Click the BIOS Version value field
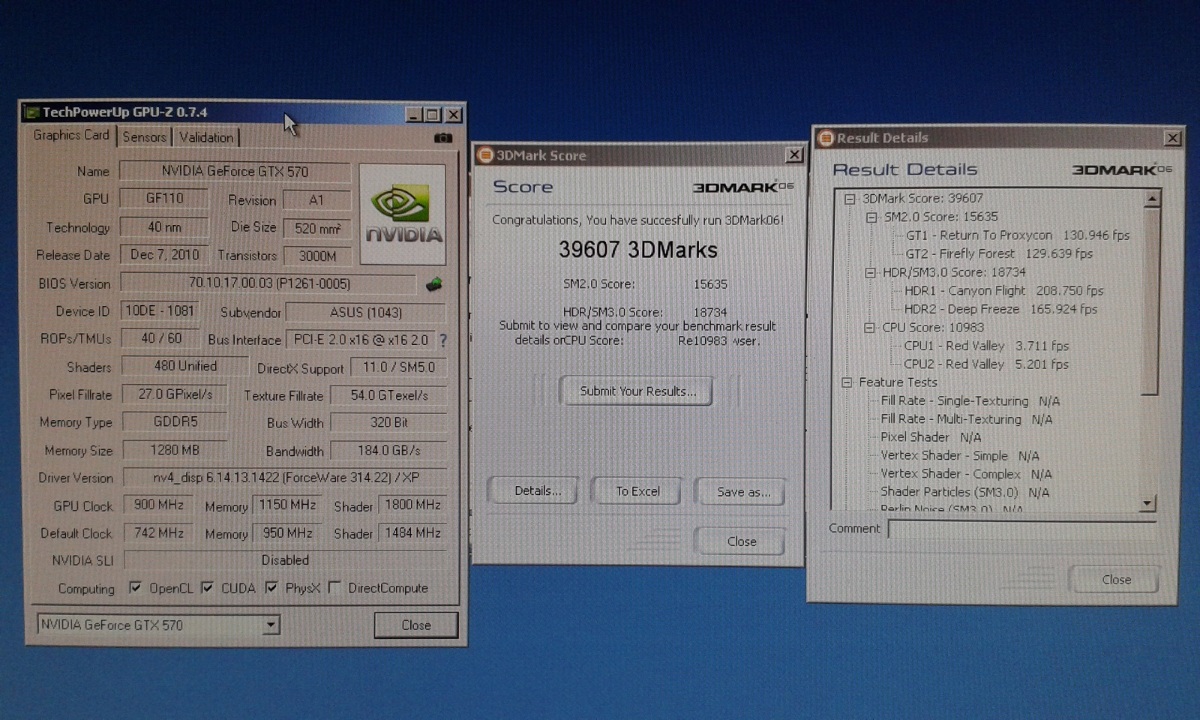Viewport: 1200px width, 720px height. coord(269,284)
